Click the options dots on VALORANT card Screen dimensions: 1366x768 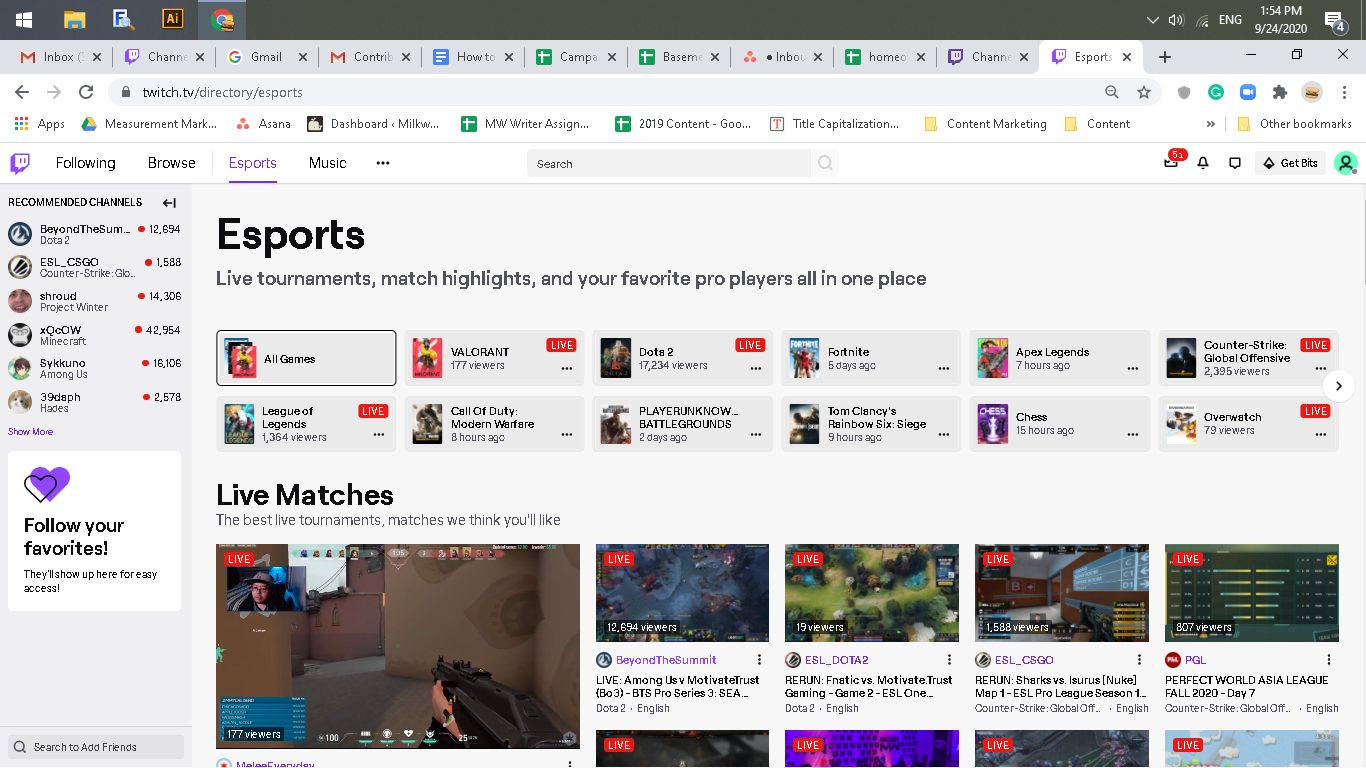567,369
